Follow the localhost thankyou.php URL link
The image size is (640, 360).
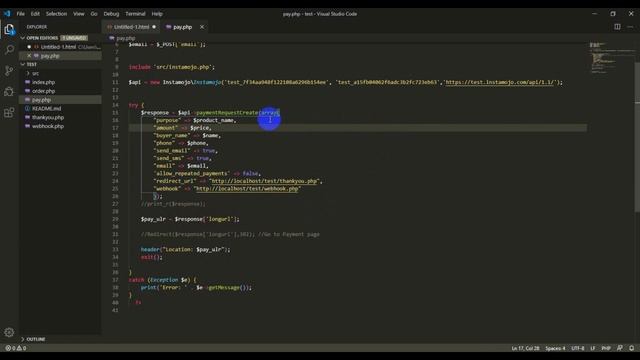pos(264,181)
